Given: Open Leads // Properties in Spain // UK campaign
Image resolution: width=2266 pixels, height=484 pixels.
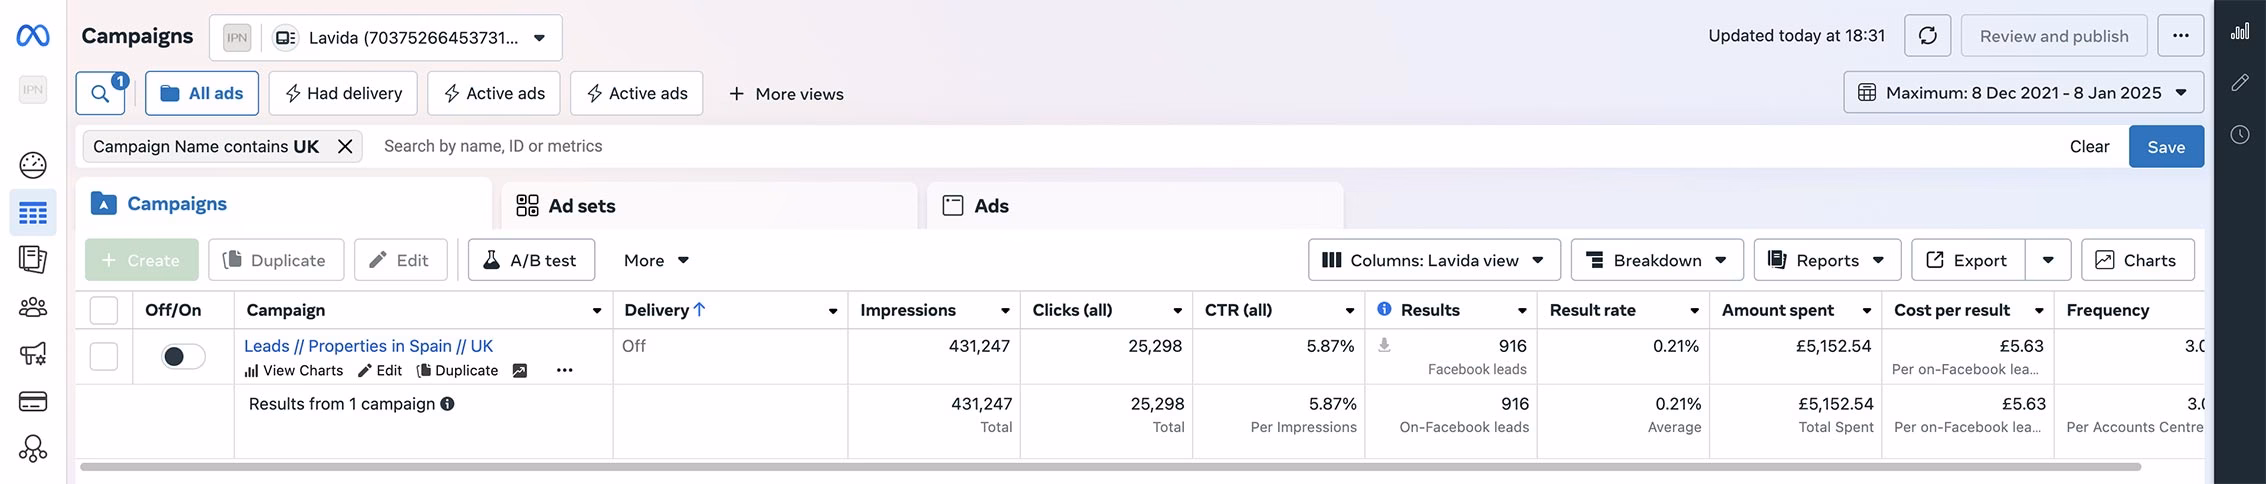Looking at the screenshot, I should [368, 346].
